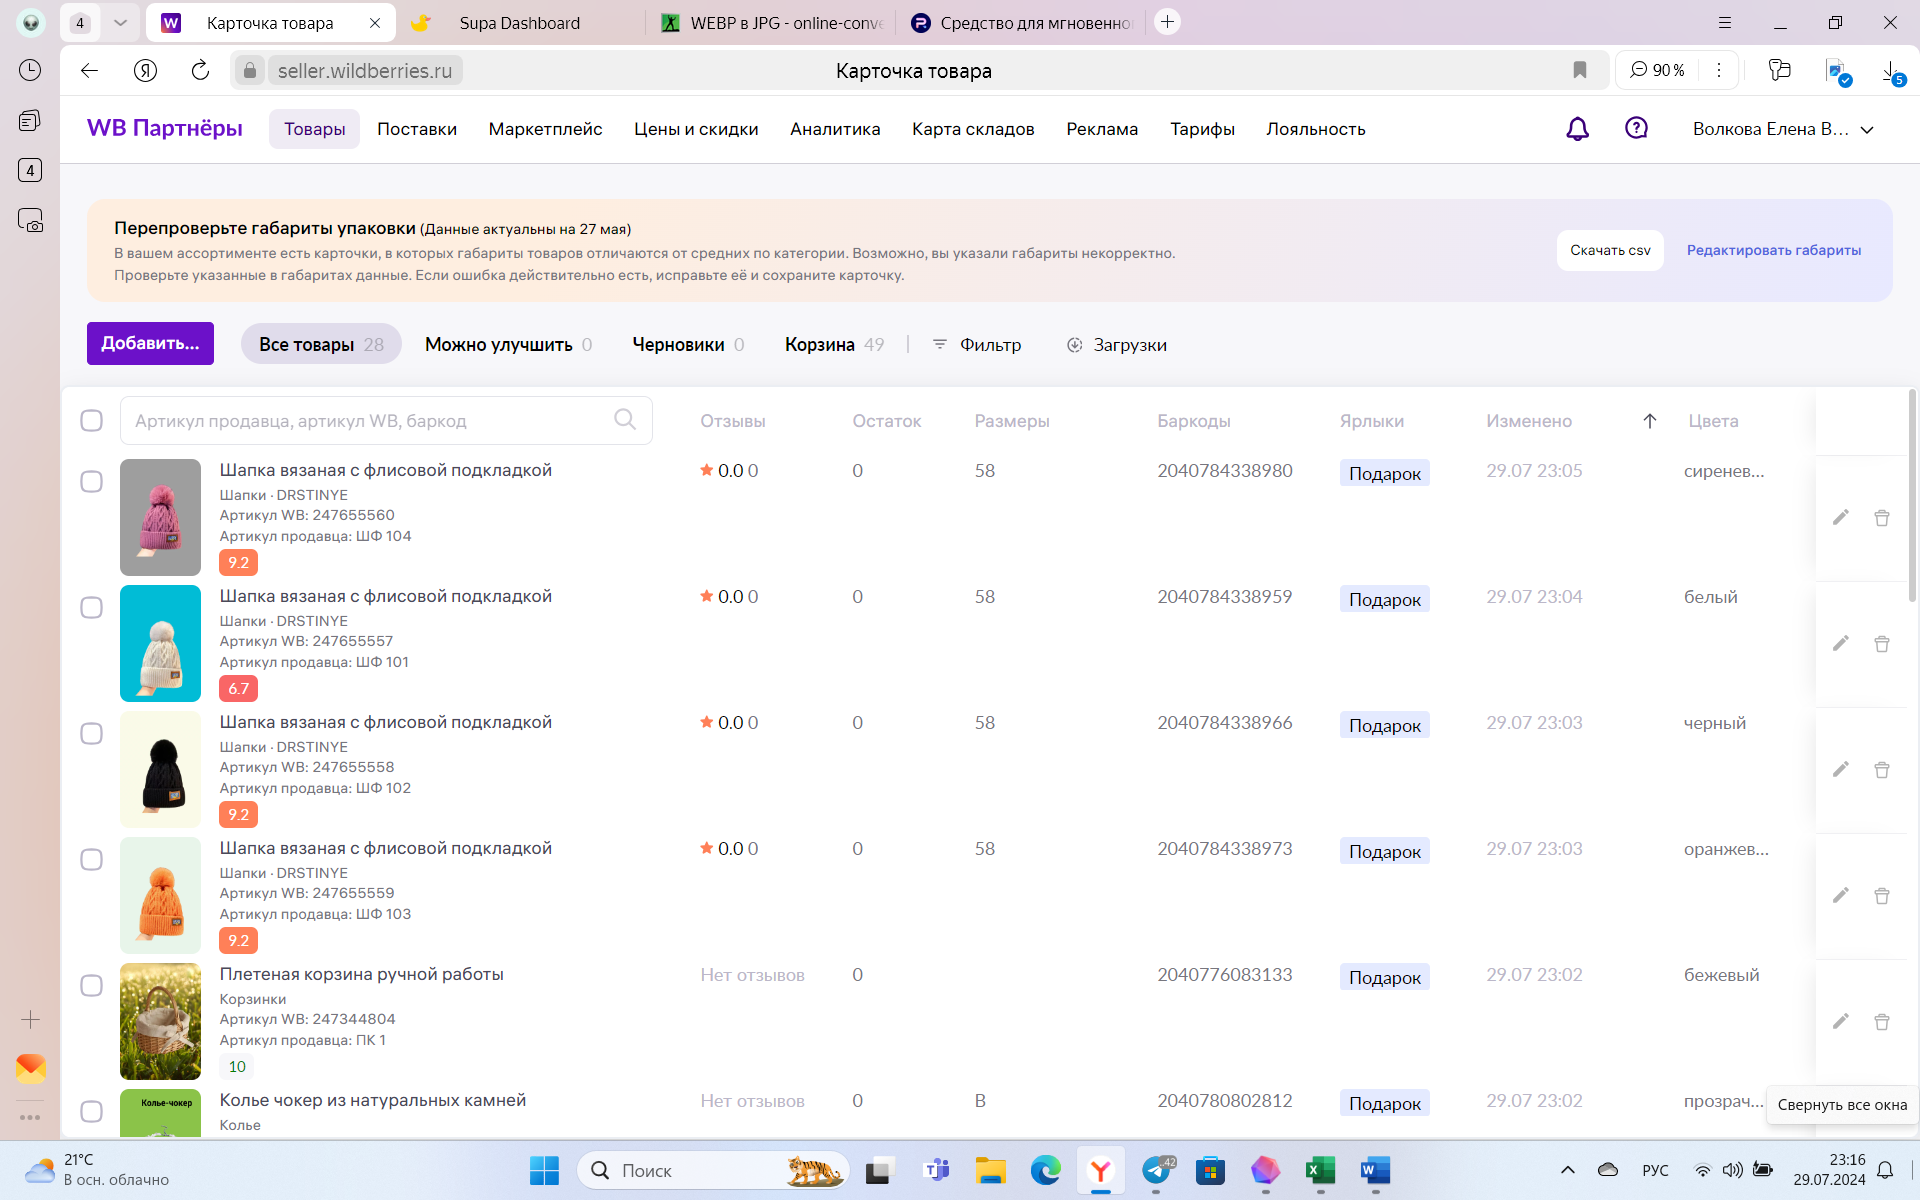Edit the ШФ 102 black hat card

click(1840, 769)
